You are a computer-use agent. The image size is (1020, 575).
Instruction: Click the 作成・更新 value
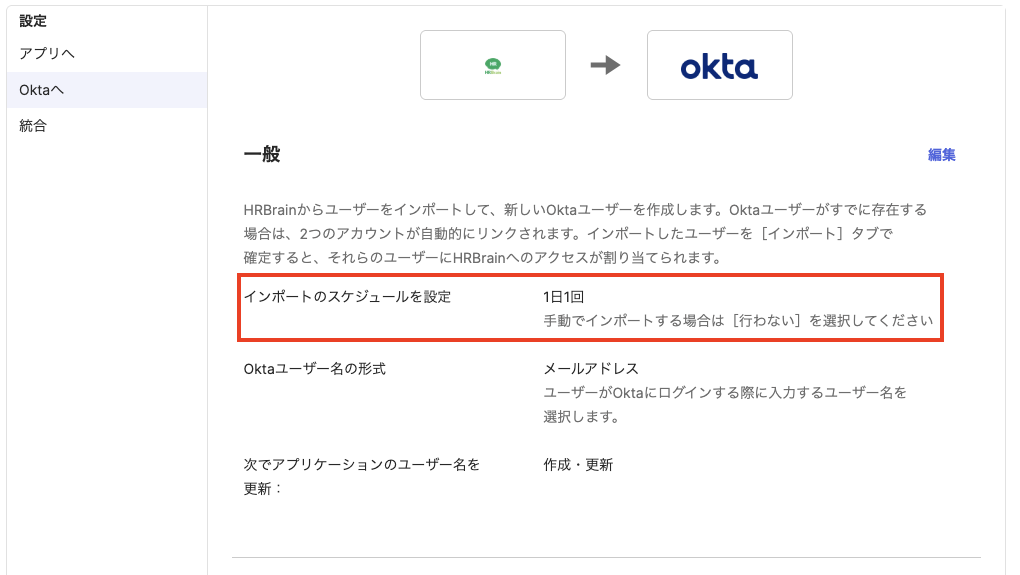coord(578,465)
